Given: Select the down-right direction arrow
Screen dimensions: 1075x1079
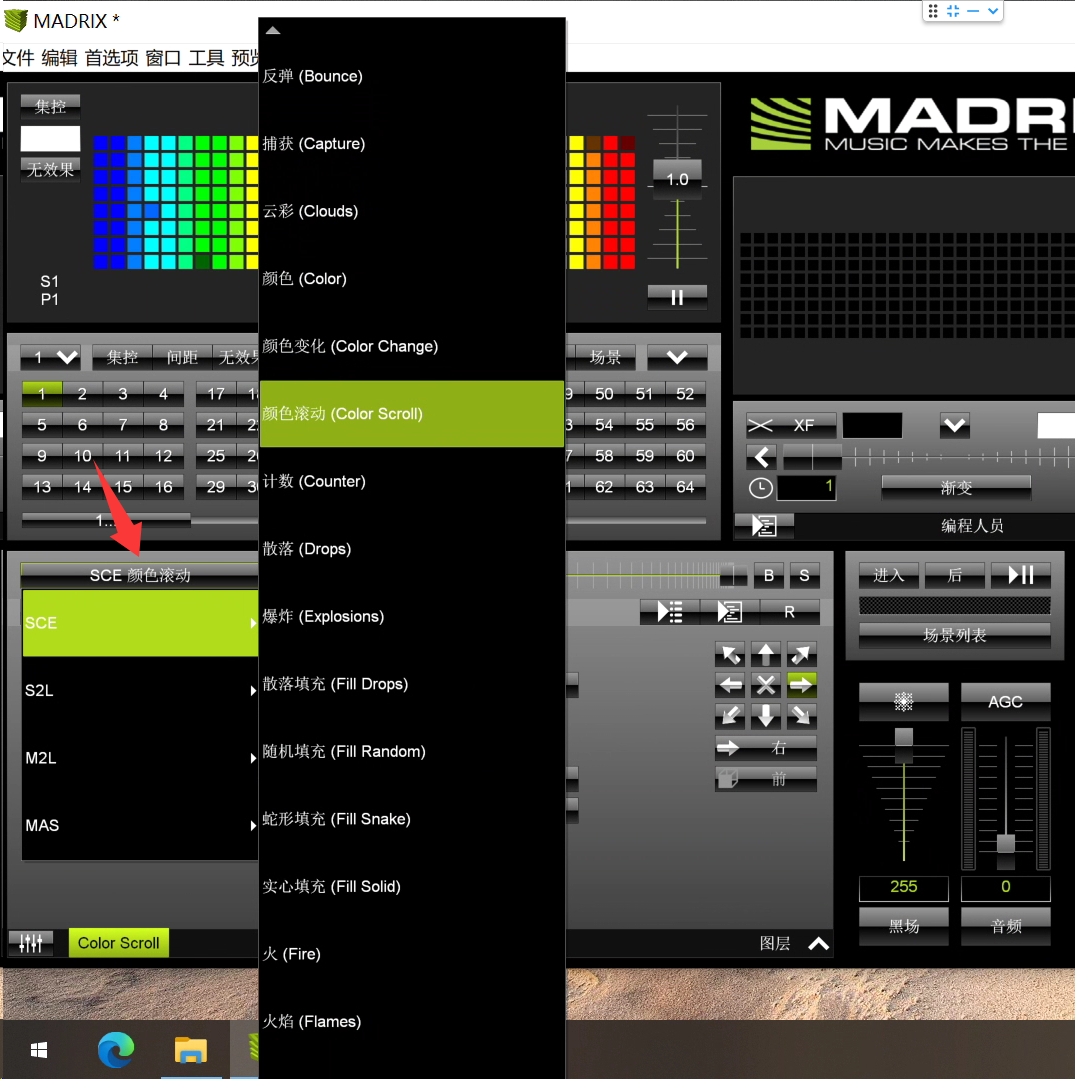Looking at the screenshot, I should tap(801, 716).
